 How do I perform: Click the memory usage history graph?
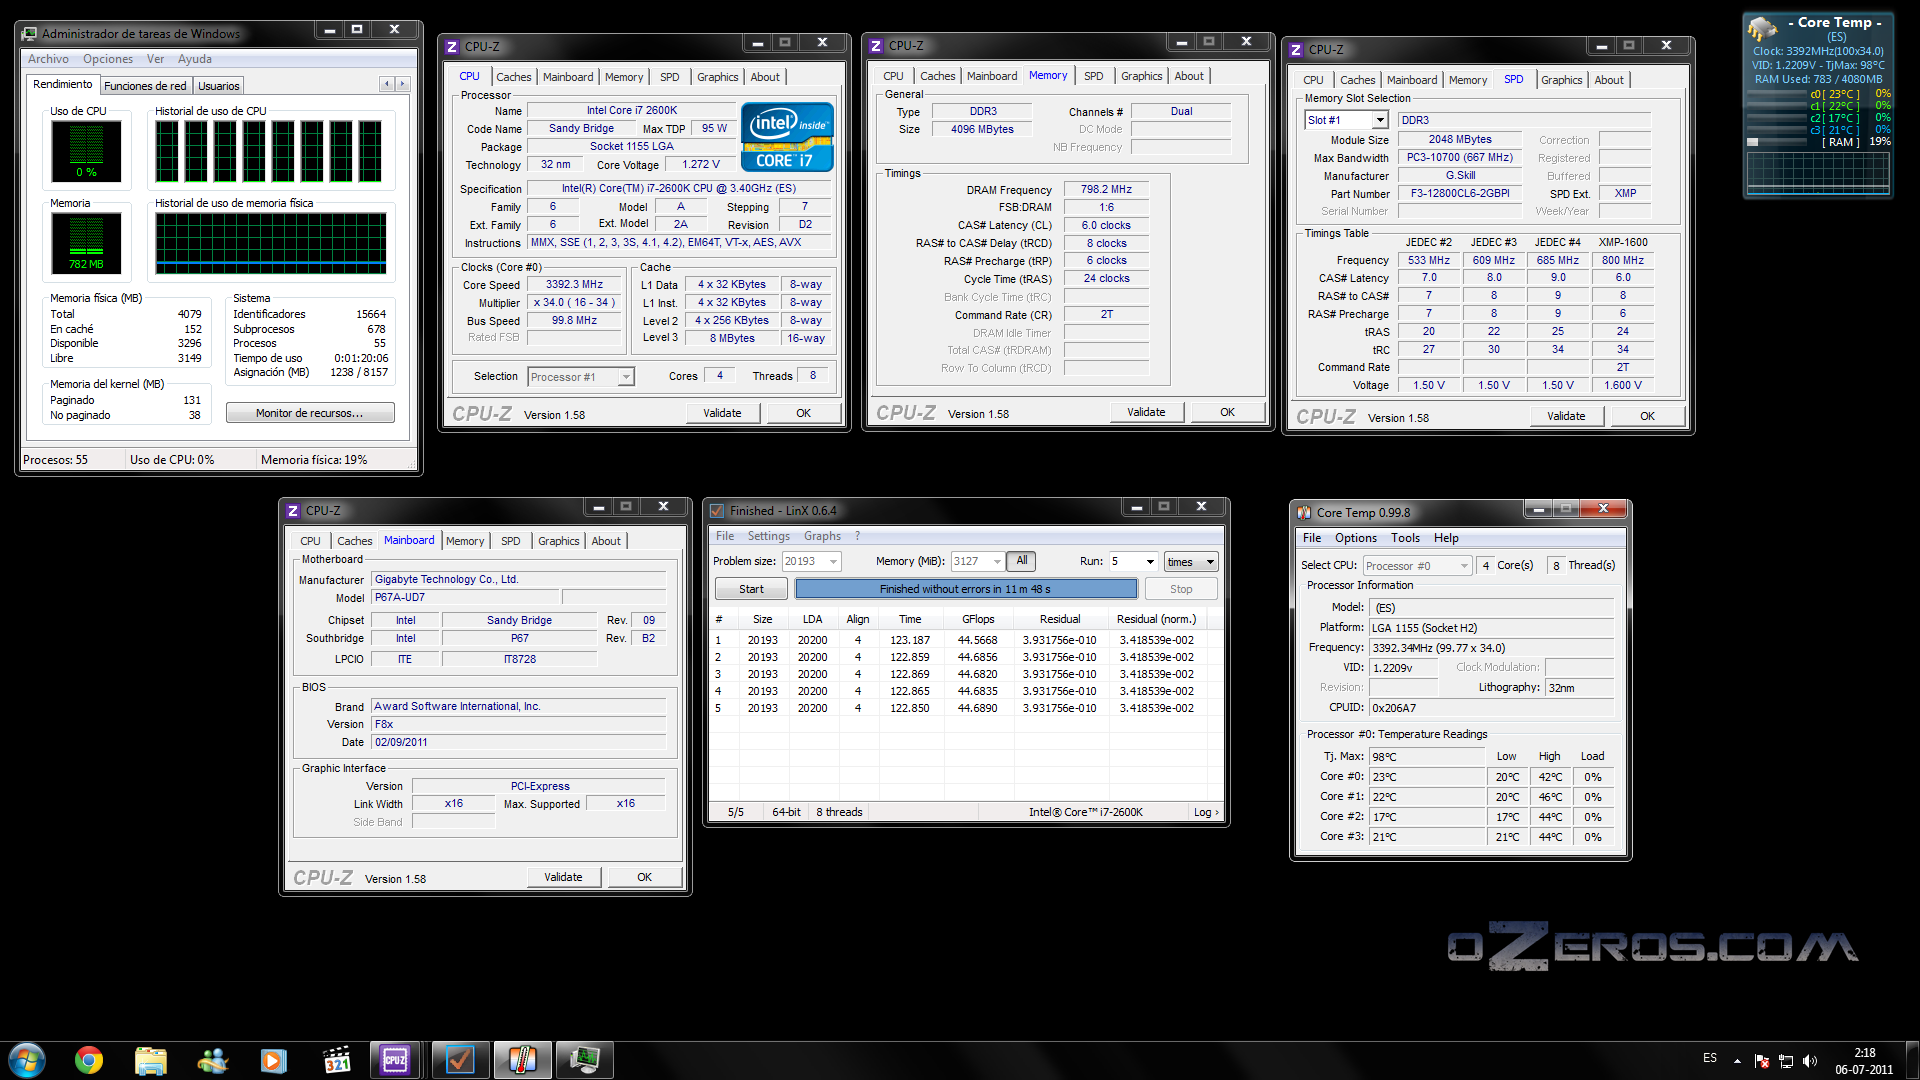pos(270,243)
